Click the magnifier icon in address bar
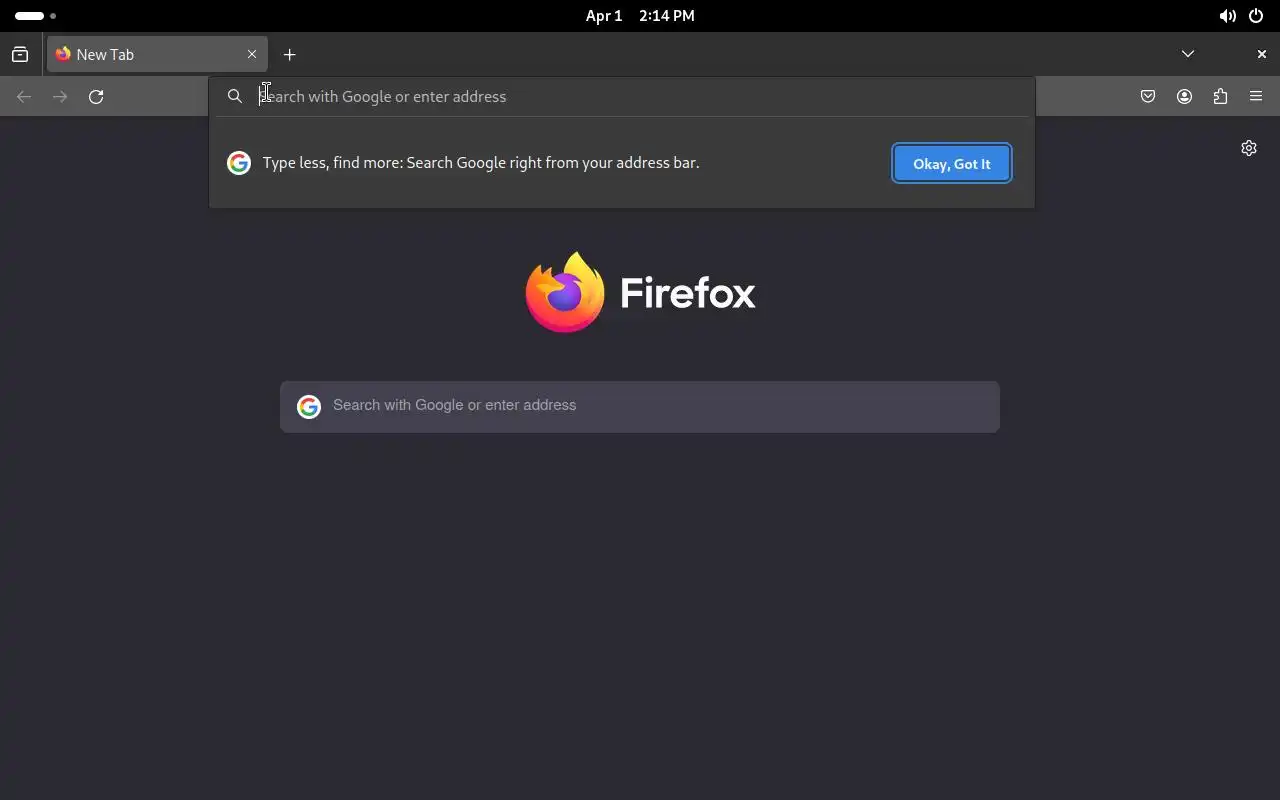Screen dimensions: 1280x800 pos(235,97)
